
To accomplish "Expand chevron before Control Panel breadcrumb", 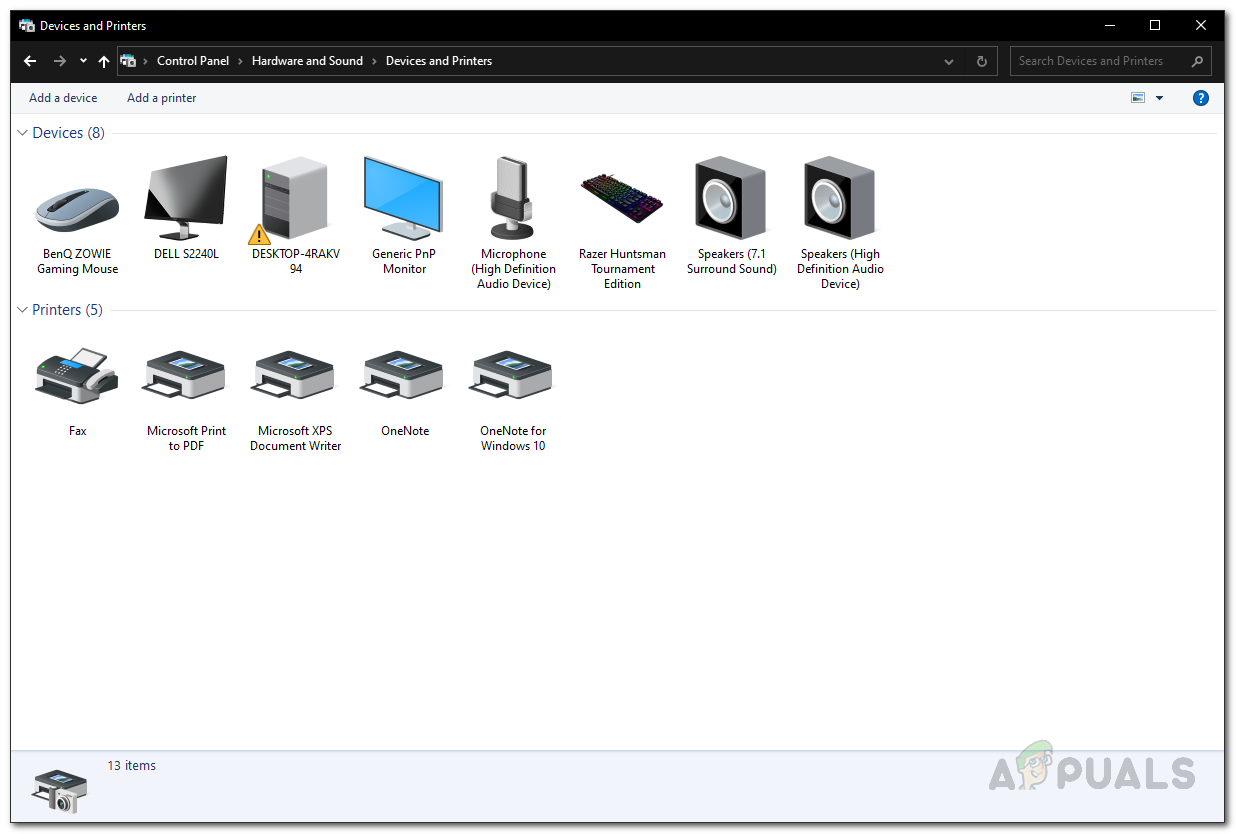I will coord(146,61).
